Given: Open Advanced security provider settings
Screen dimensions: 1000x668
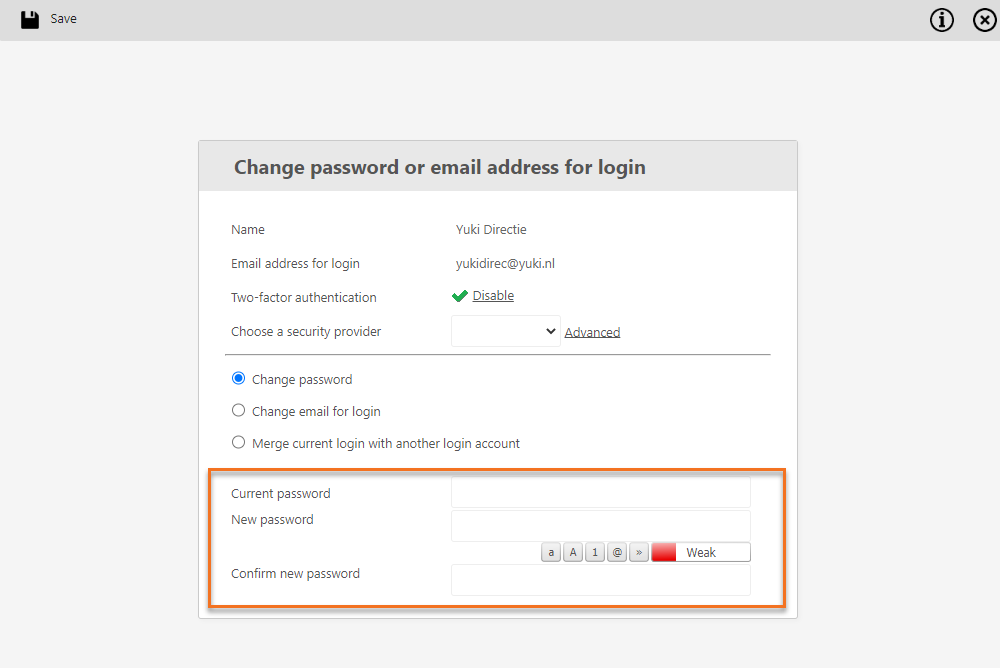Looking at the screenshot, I should tap(592, 330).
